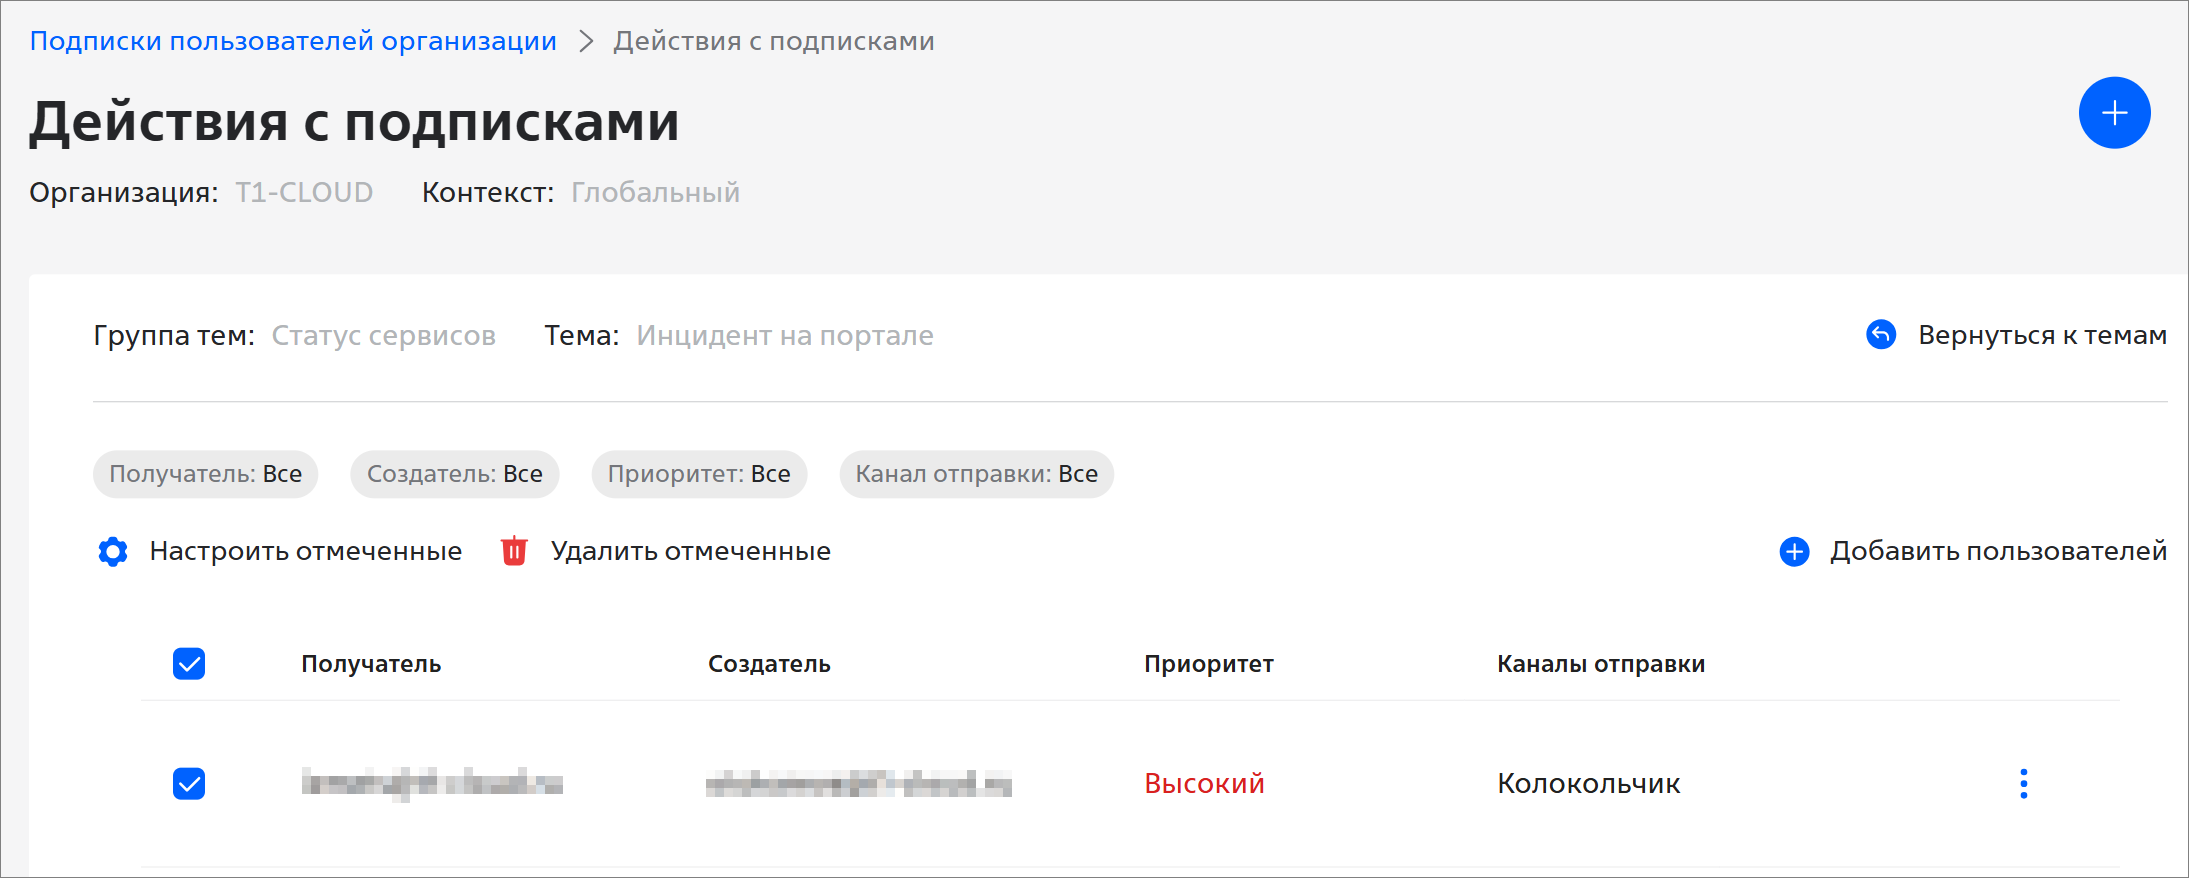2189x878 pixels.
Task: Open the Получатель: Все filter
Action: point(206,474)
